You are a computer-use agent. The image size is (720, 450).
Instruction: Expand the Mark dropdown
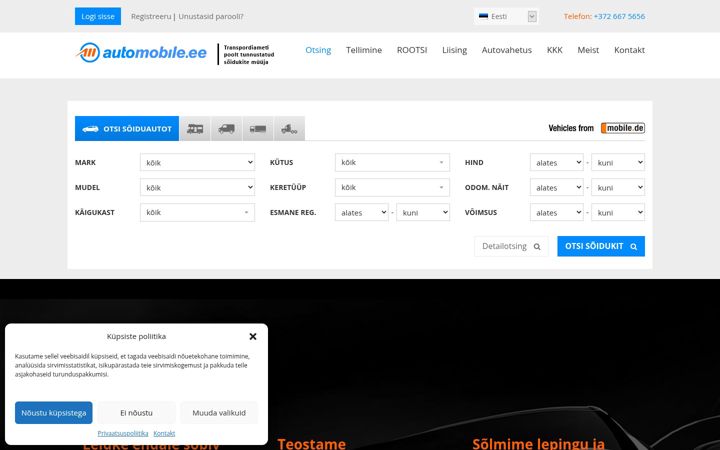[197, 163]
